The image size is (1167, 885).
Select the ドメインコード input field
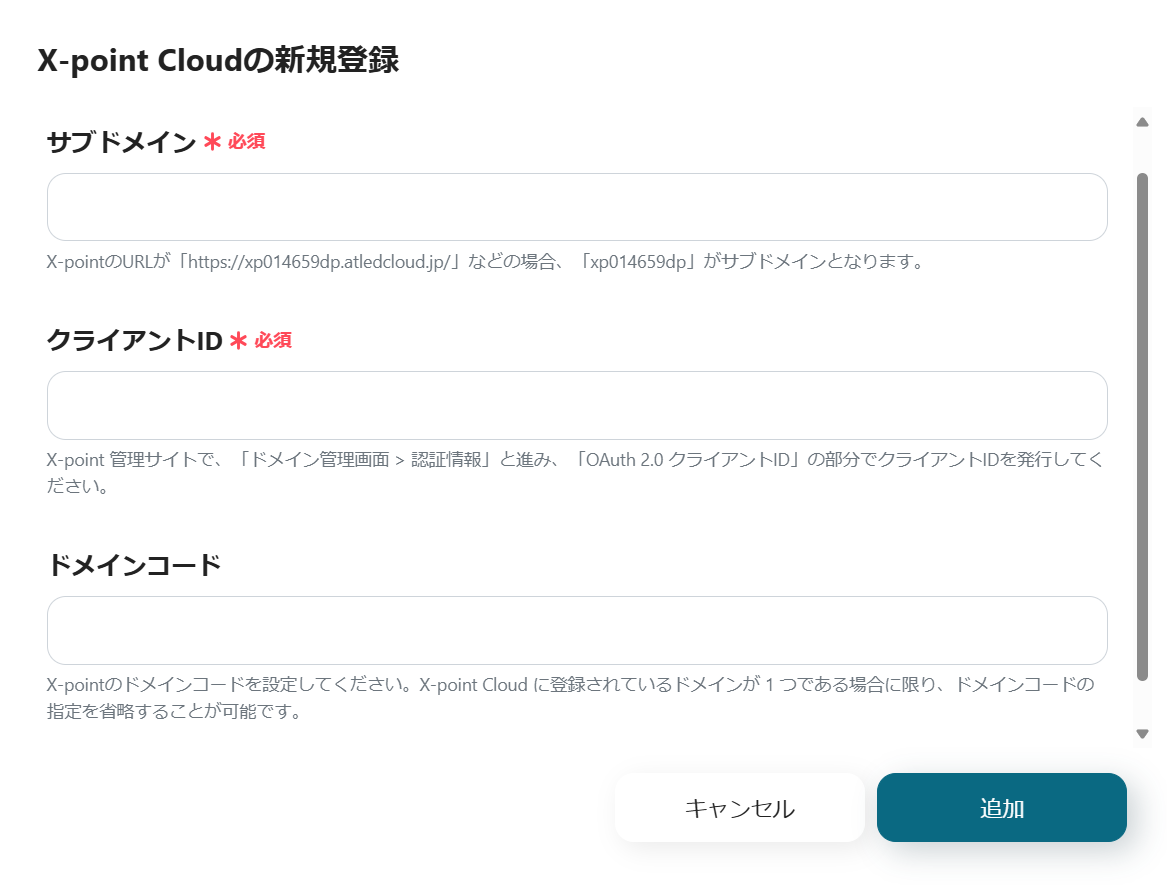[576, 630]
